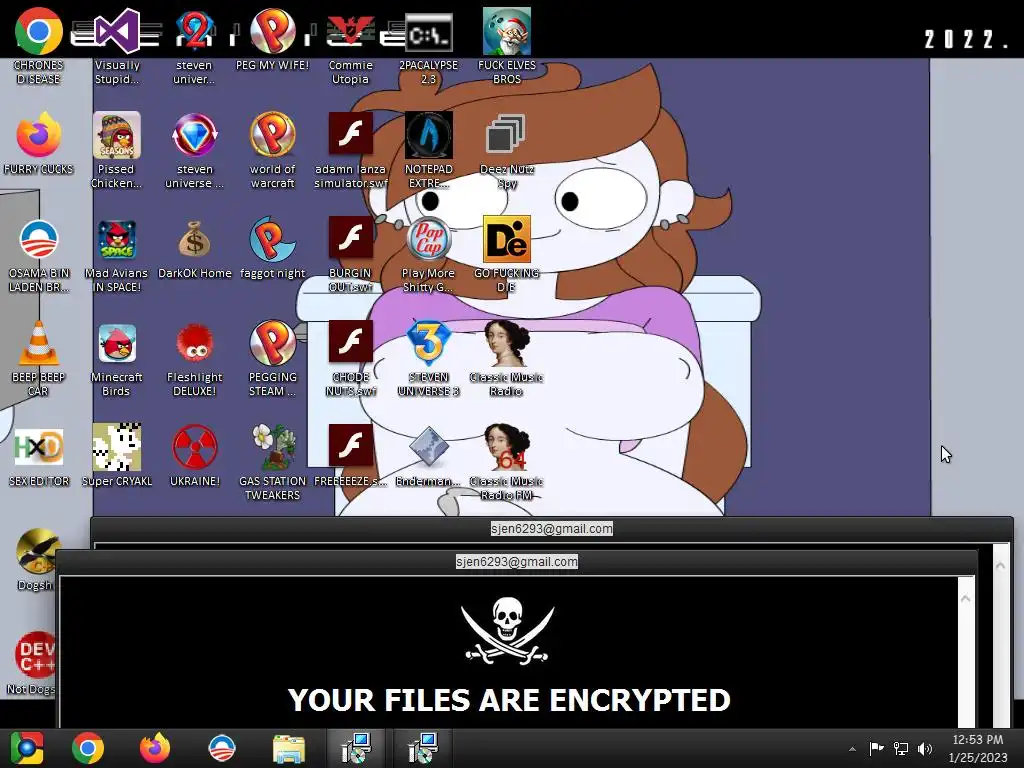Launch Chrome from the taskbar

88,748
